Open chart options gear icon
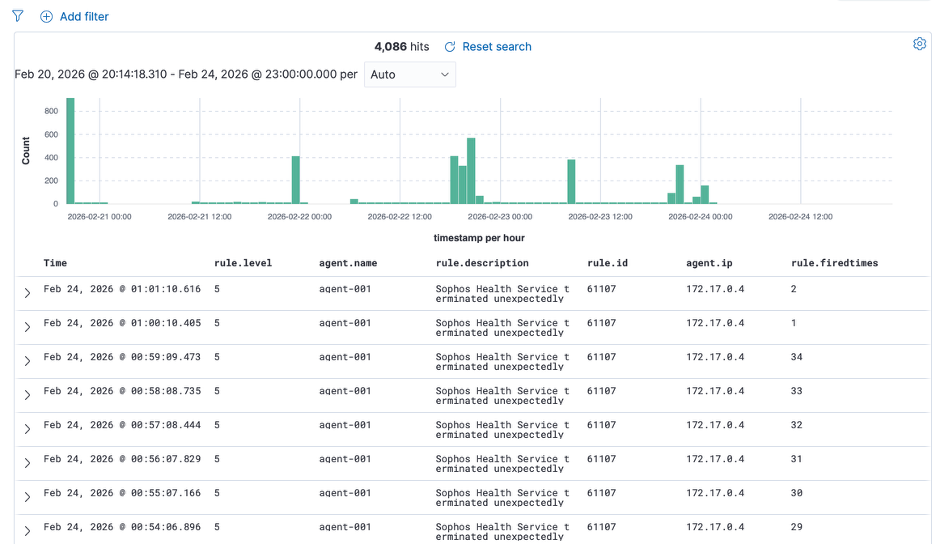Screen dimensions: 936x544 pyautogui.click(x=919, y=44)
